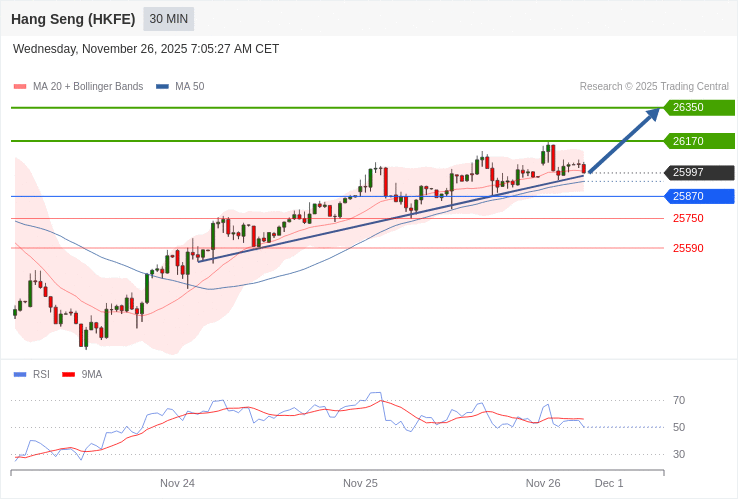The width and height of the screenshot is (738, 500).
Task: Toggle the MA 20 + Bollinger Bands label
Action: 88,87
